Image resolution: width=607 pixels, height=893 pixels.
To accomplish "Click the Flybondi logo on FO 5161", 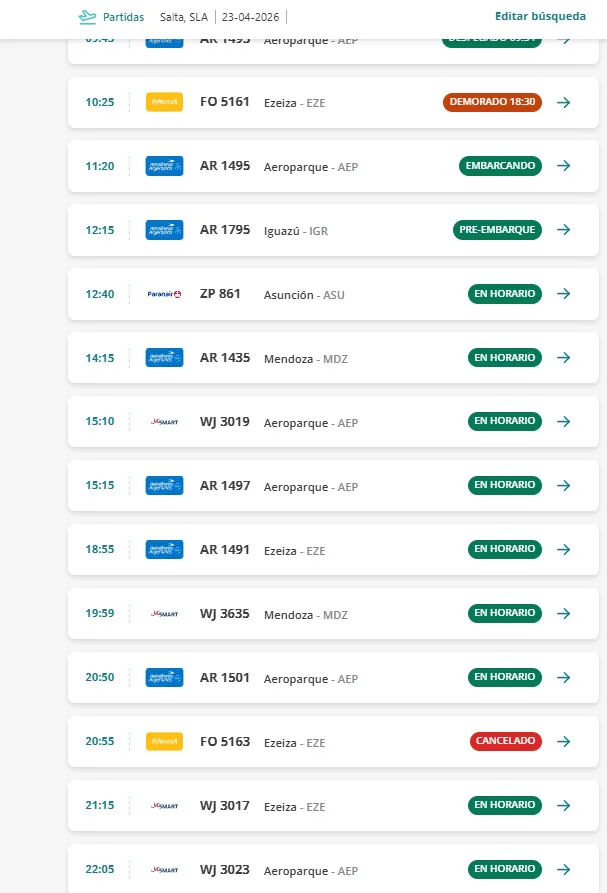I will pos(165,102).
